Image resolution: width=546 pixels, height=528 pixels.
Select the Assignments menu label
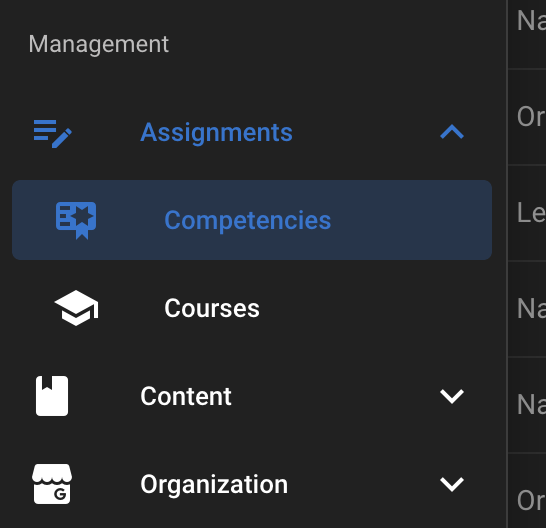(216, 133)
